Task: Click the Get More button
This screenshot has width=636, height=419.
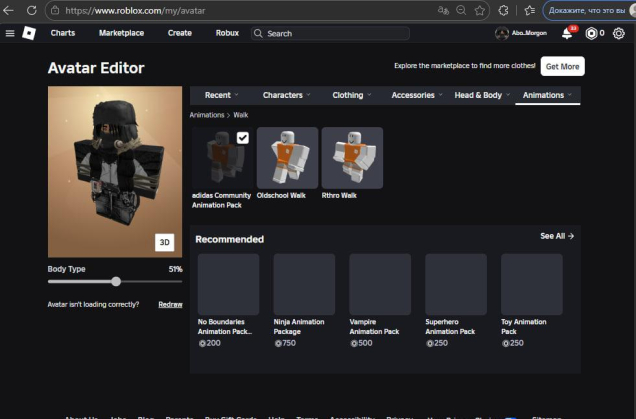Action: pos(562,67)
